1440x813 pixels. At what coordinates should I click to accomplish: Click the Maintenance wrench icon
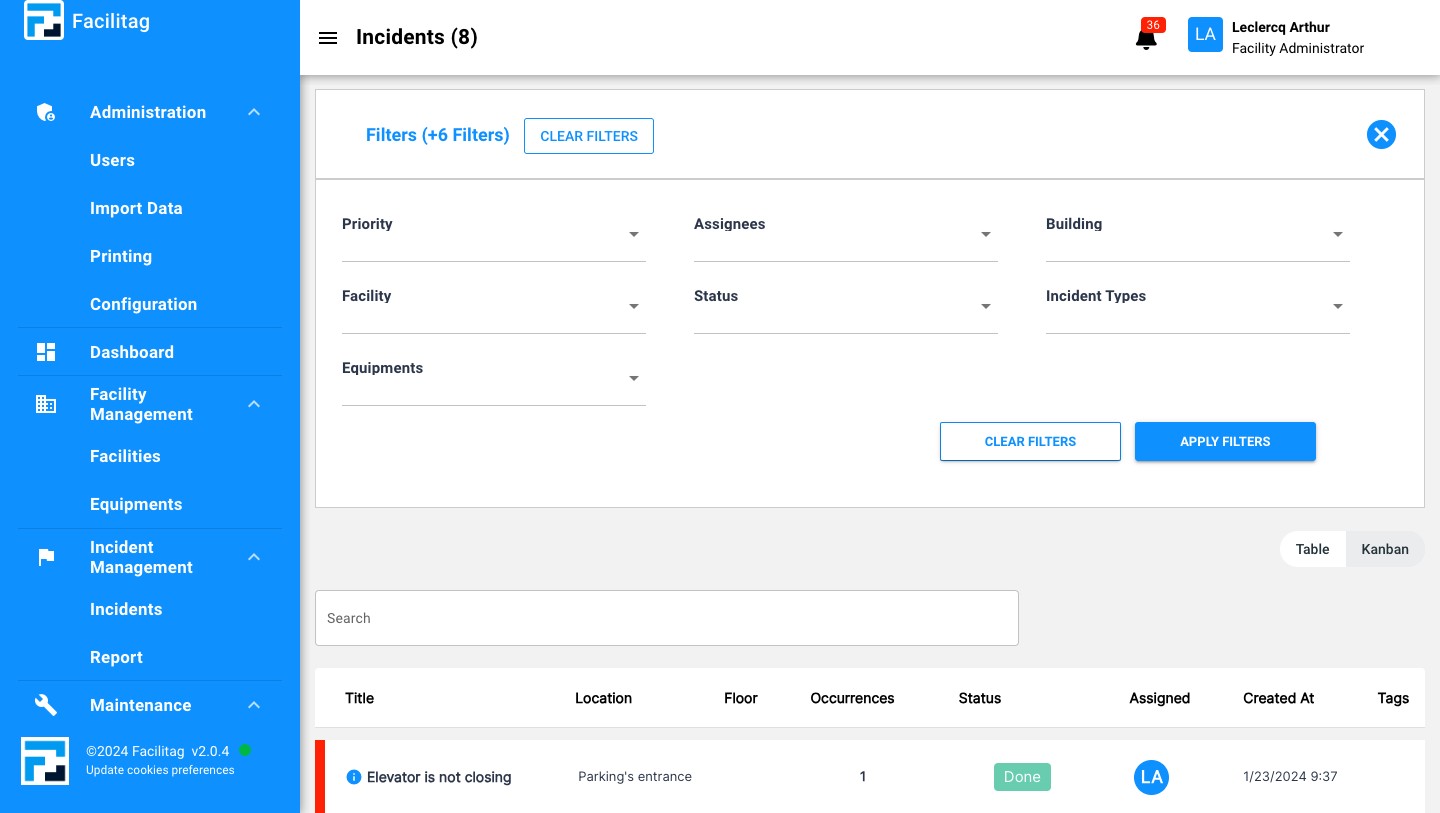click(x=46, y=705)
